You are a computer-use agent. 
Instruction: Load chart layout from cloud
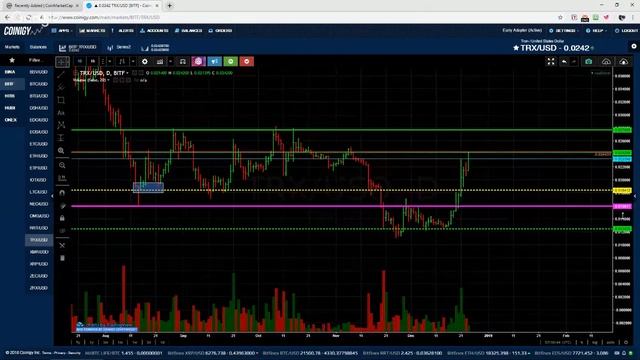click(607, 62)
